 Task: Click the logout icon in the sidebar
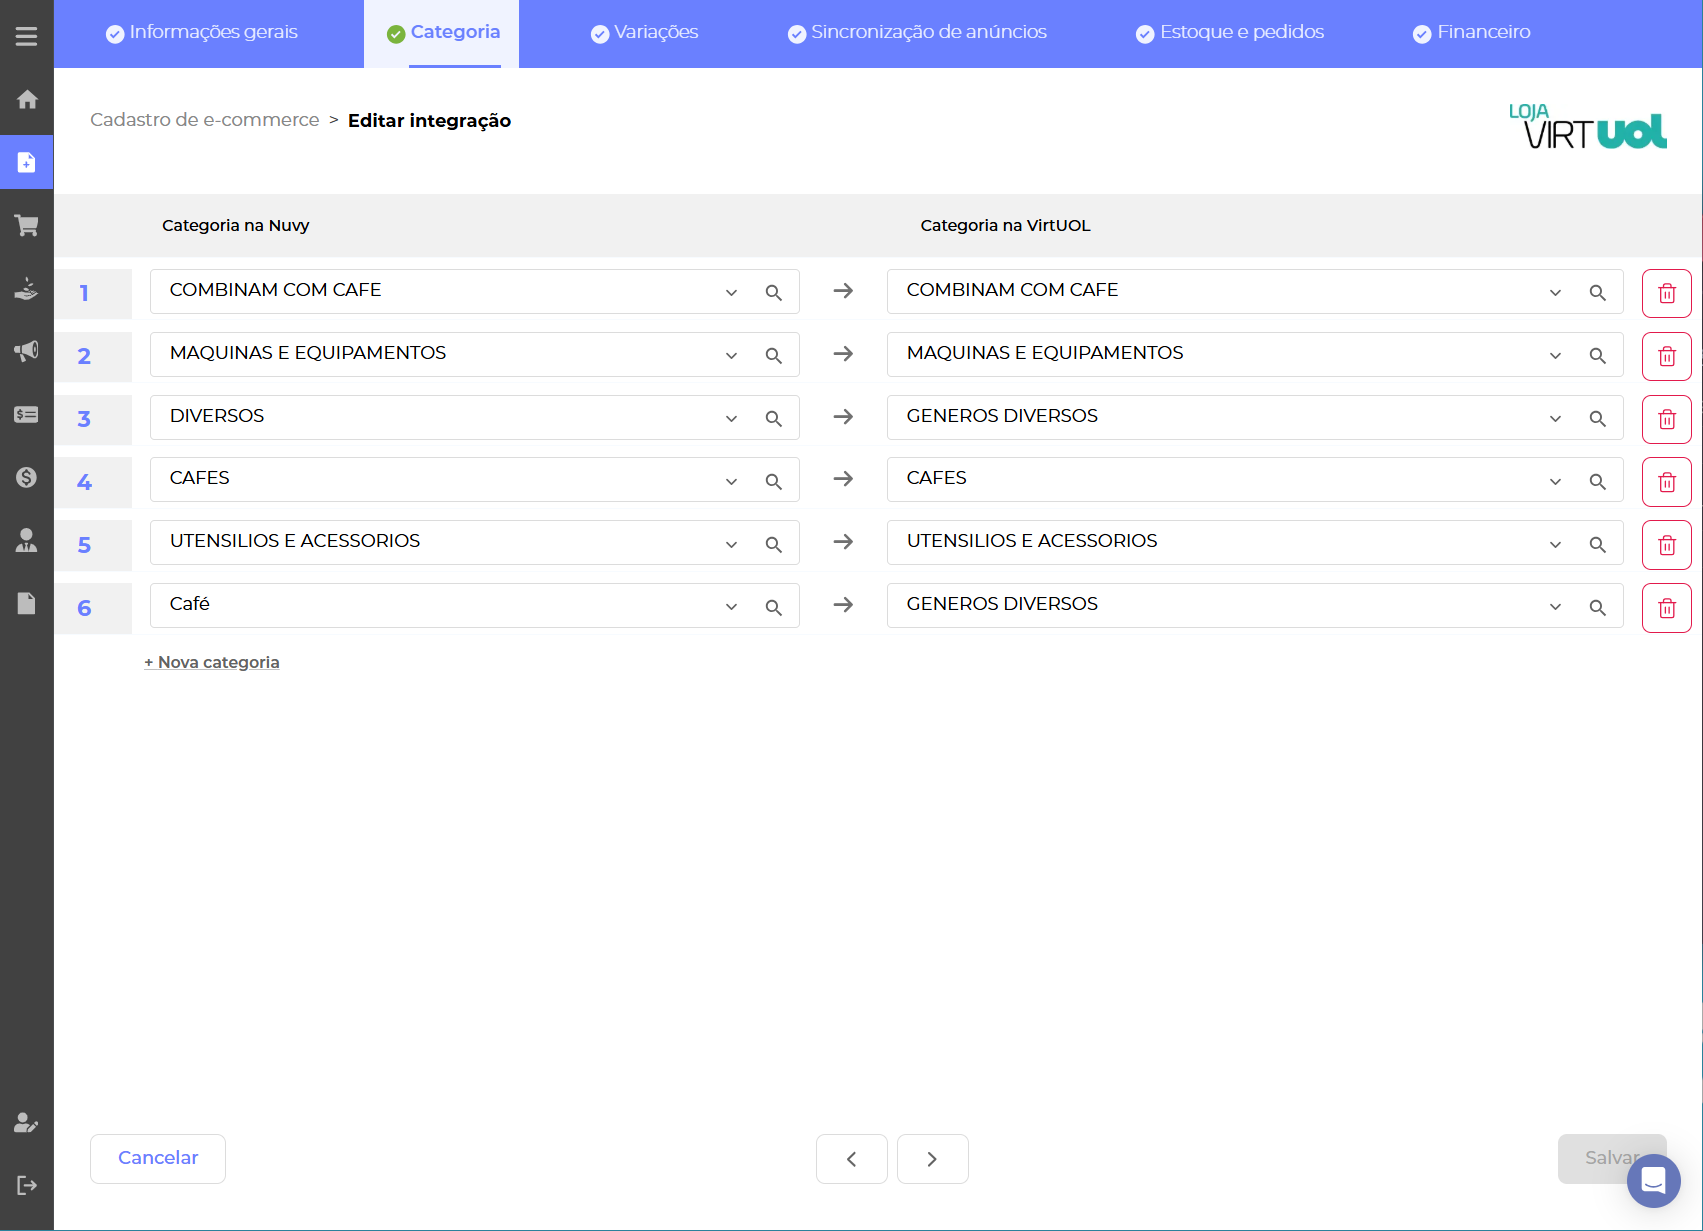click(27, 1185)
